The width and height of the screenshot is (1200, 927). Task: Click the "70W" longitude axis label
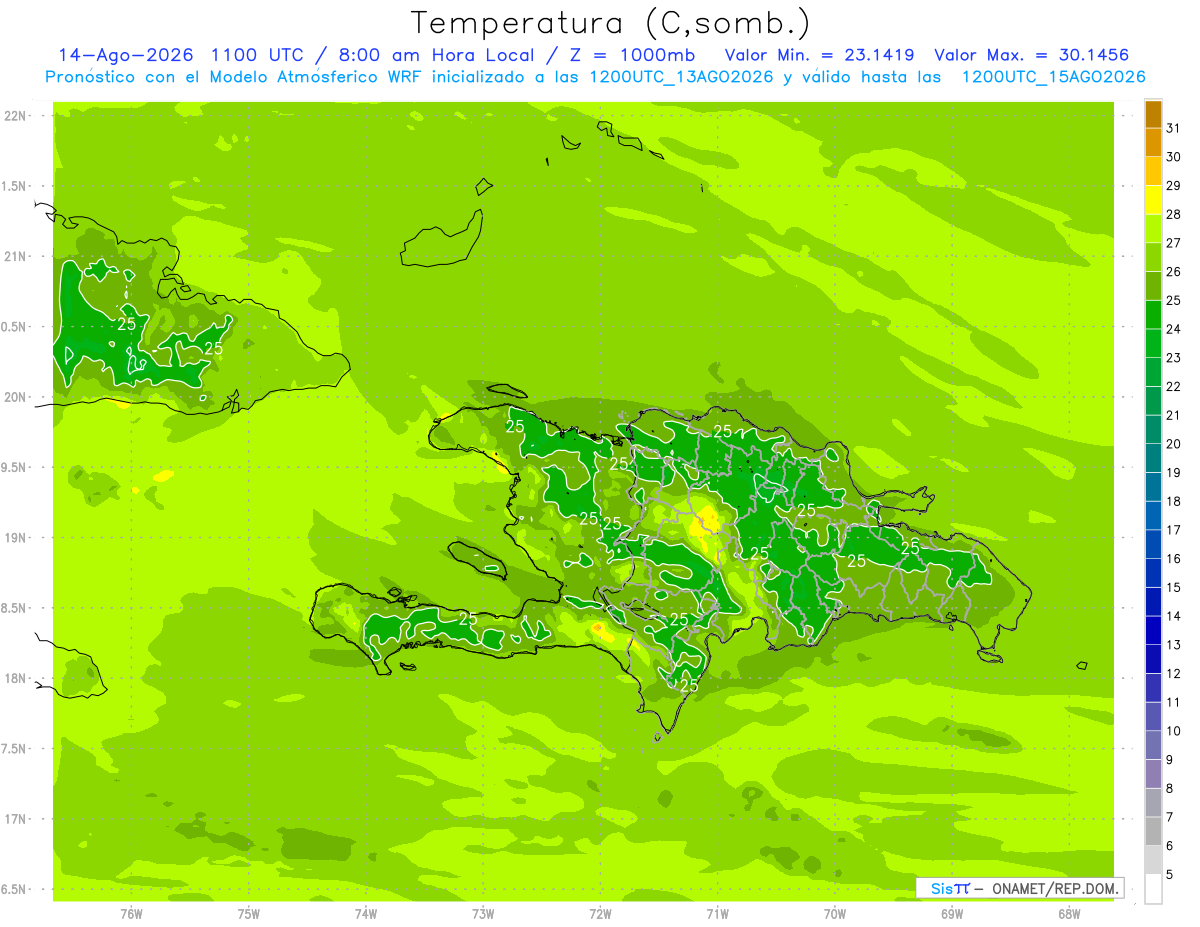tap(834, 914)
